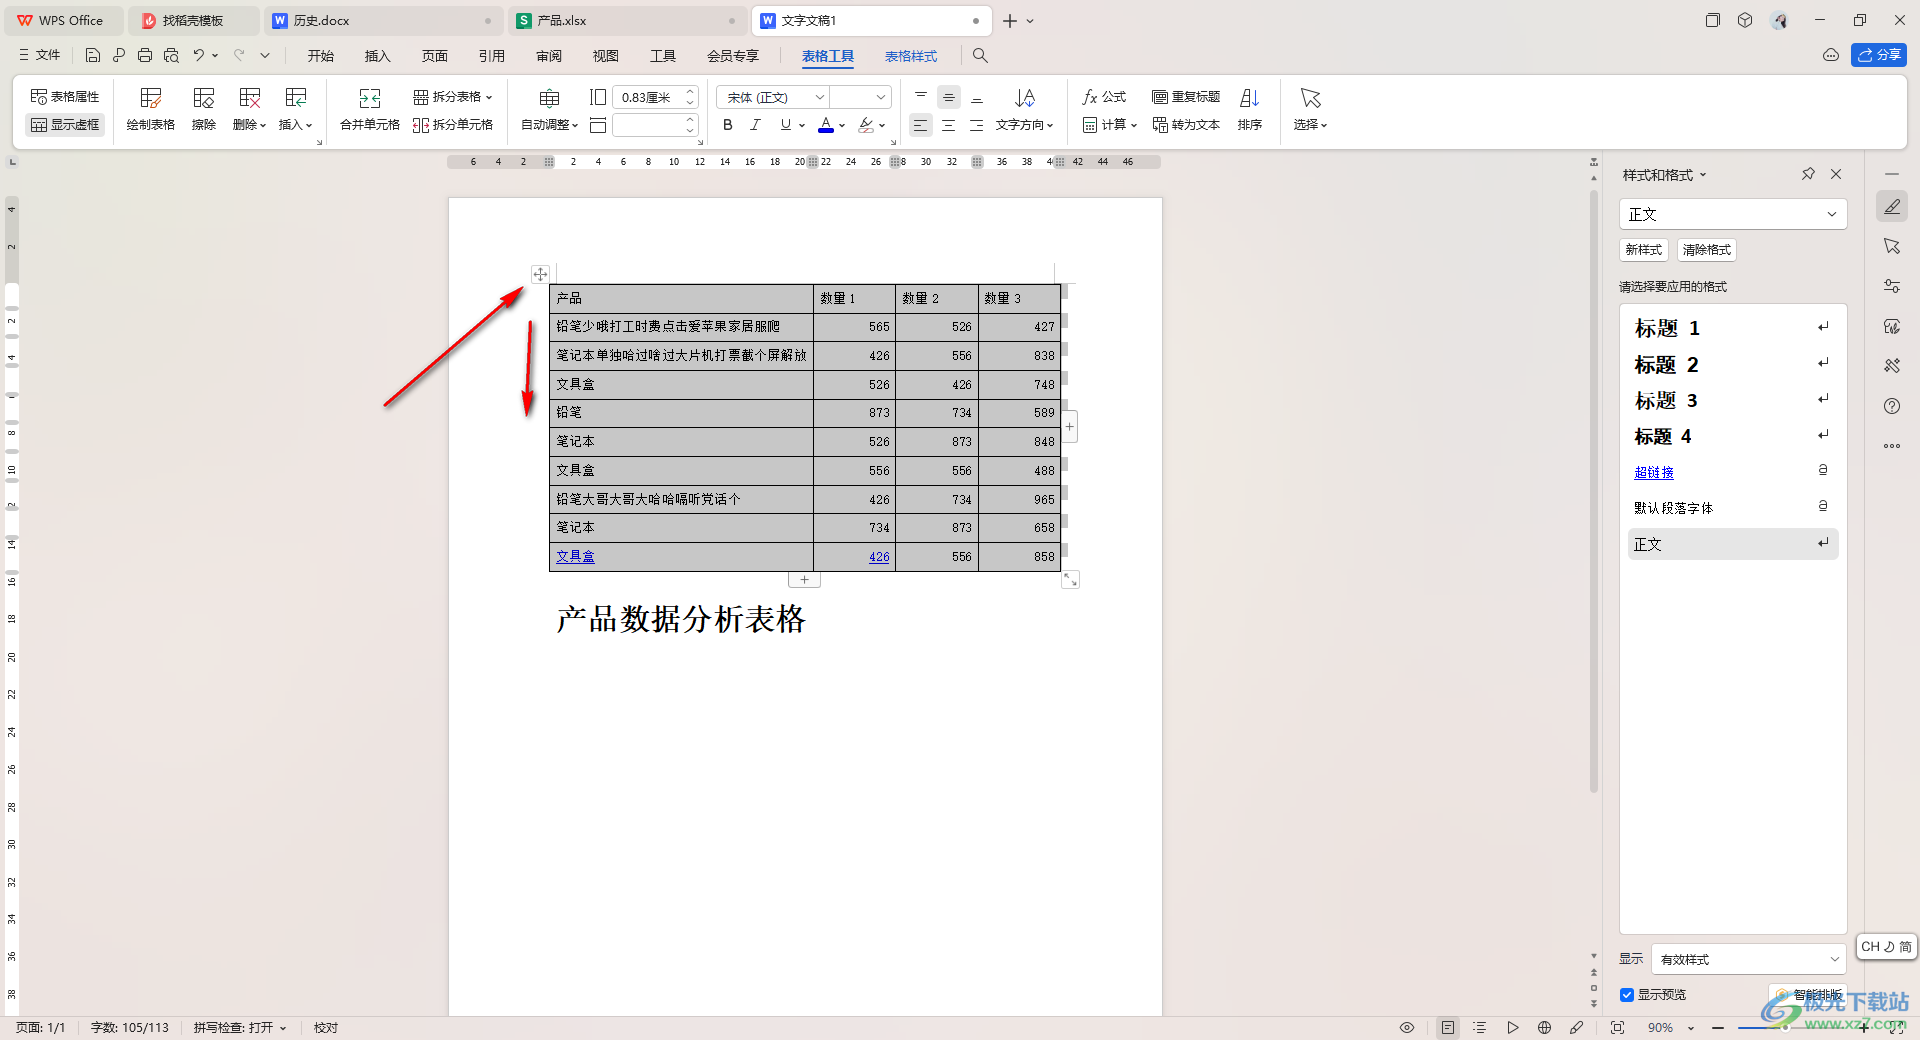1920x1040 pixels.
Task: Toggle Italic formatting
Action: pos(756,125)
